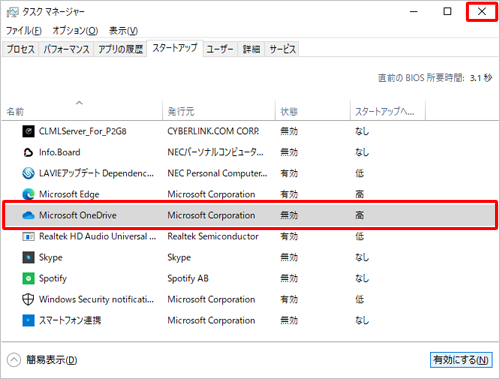Select the Microsoft OneDrive entry name
Viewport: 500px width, 379px height.
point(78,215)
